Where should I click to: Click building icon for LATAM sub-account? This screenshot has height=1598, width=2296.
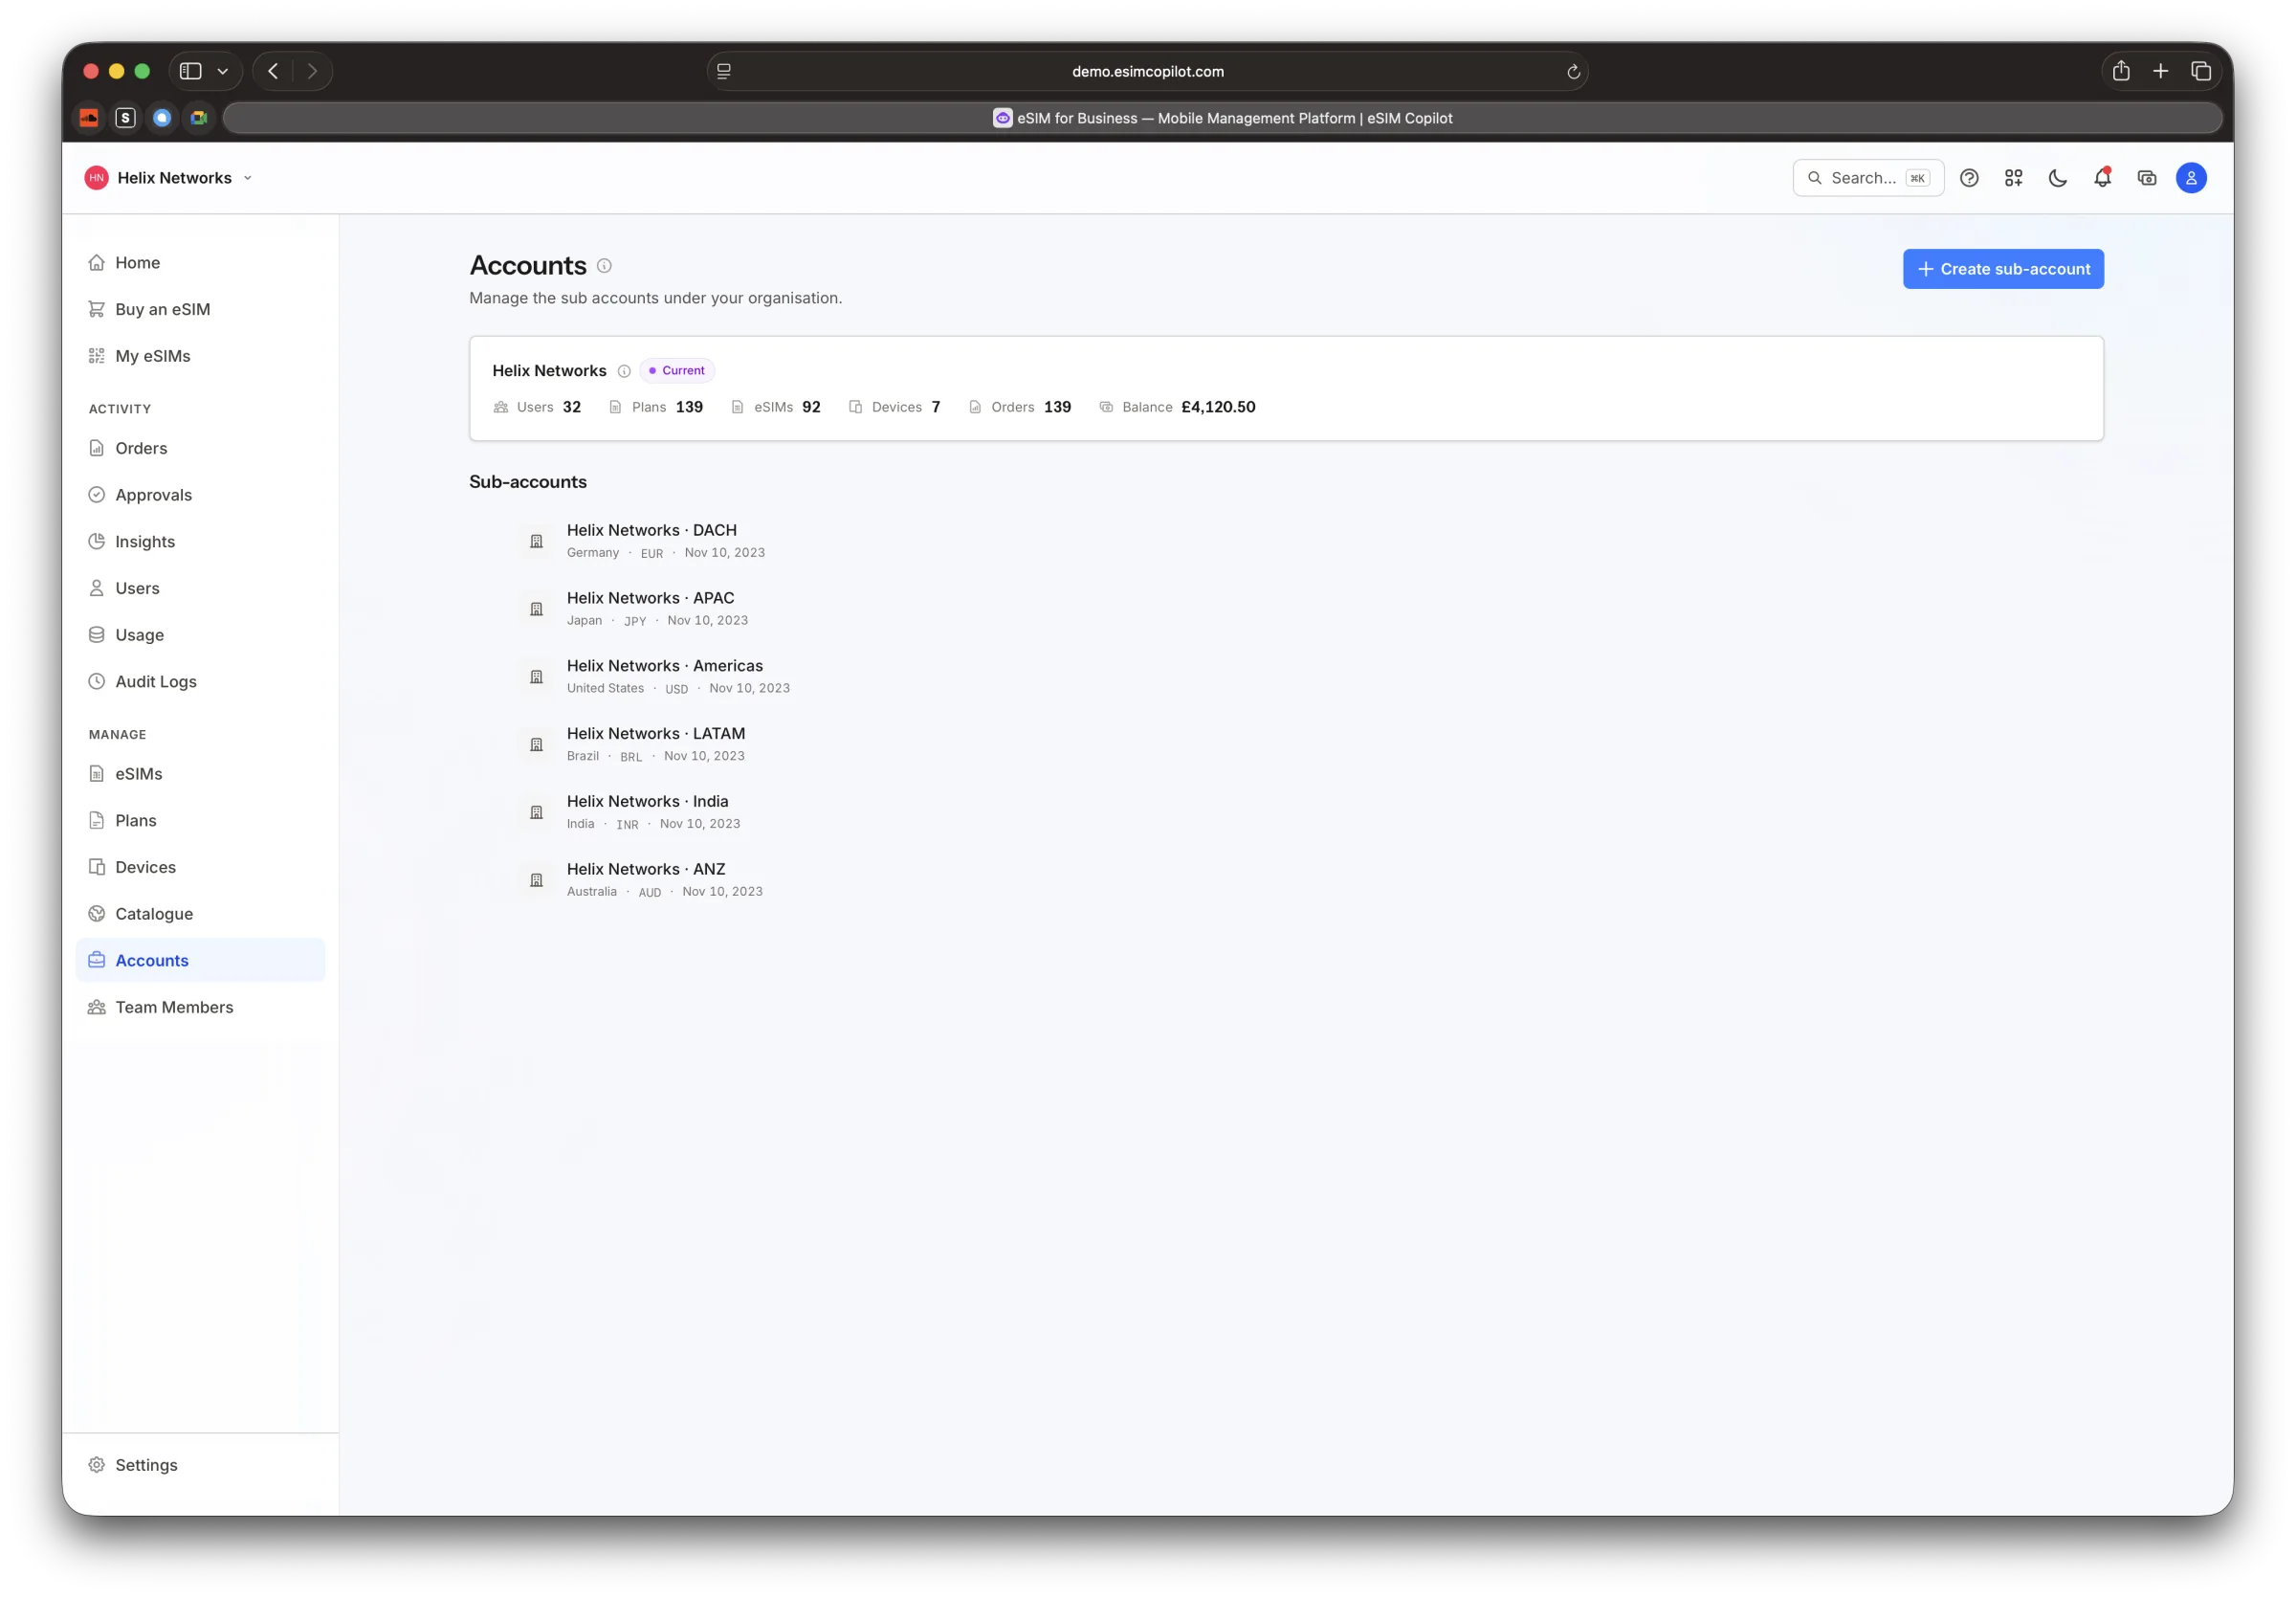536,745
